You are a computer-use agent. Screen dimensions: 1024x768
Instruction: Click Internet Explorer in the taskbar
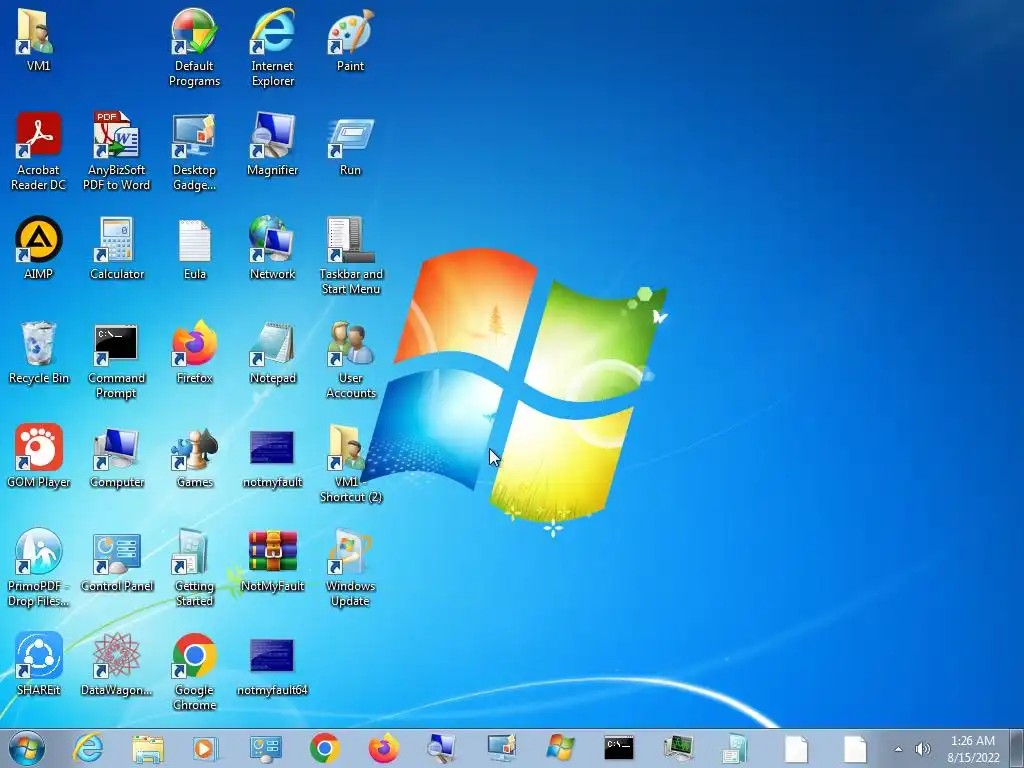(88, 748)
